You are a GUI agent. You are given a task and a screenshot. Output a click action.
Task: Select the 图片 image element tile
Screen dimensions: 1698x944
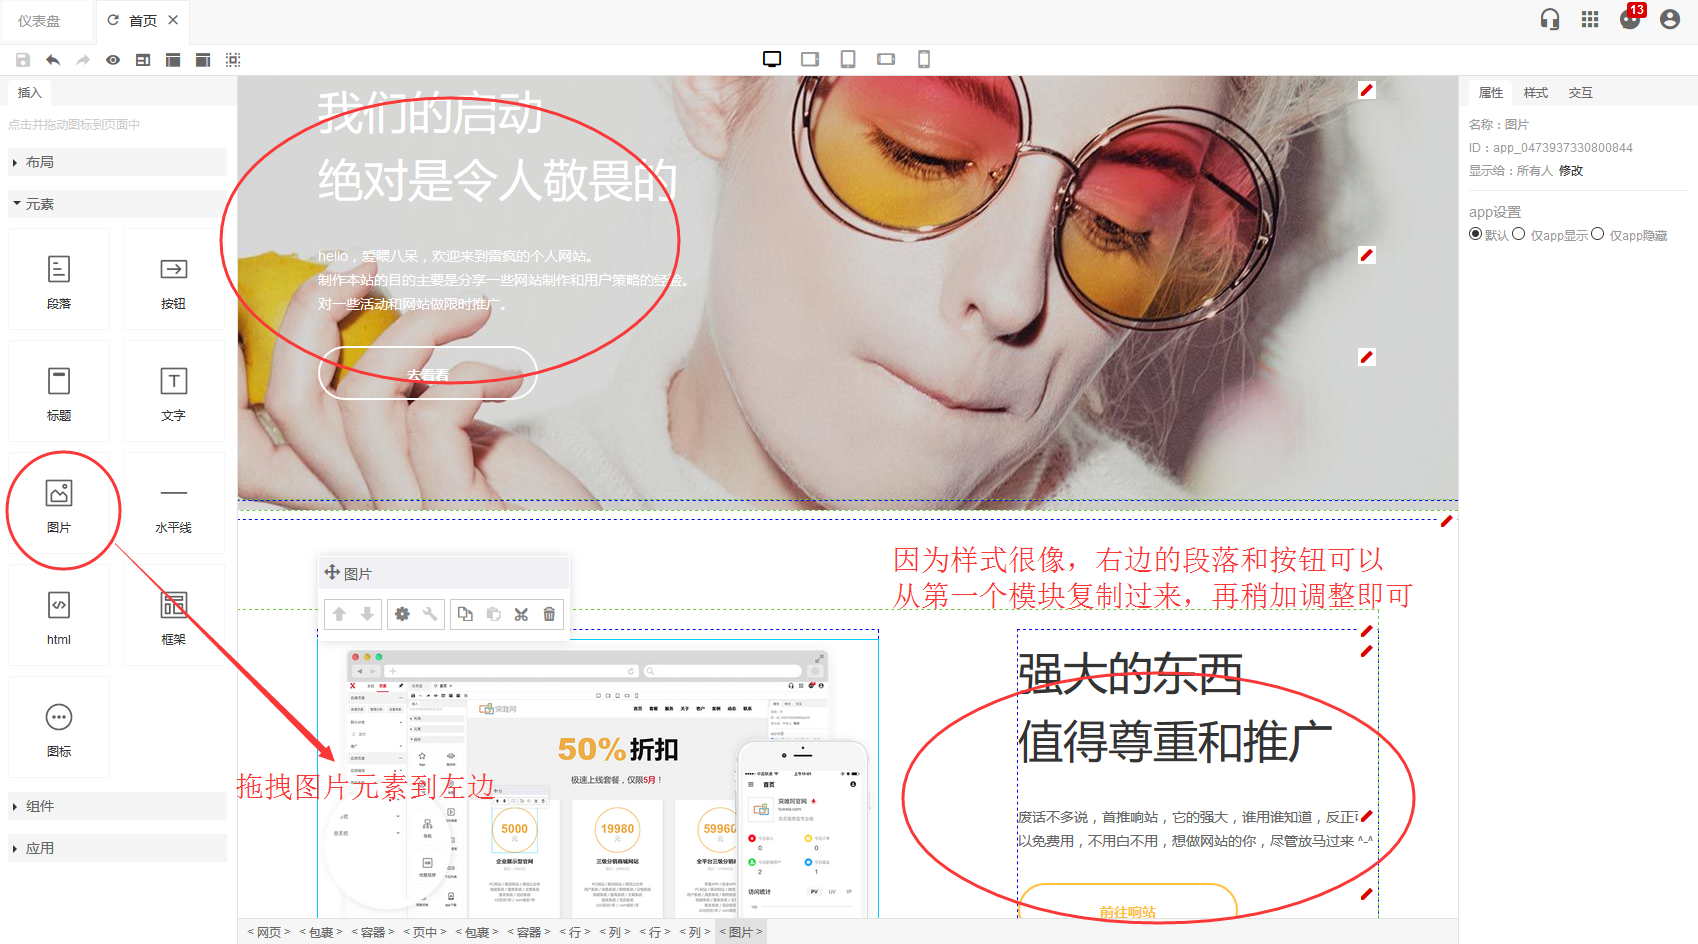click(x=59, y=504)
